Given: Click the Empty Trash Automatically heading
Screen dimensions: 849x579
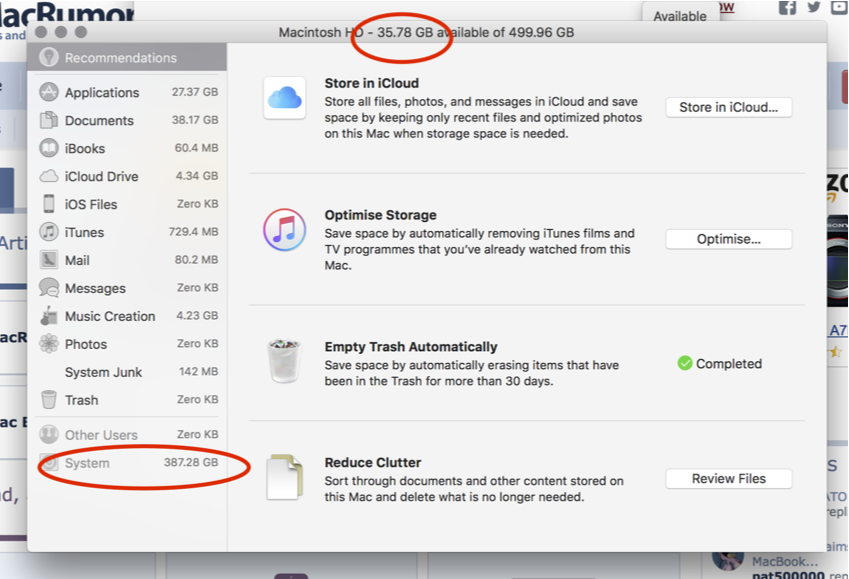Looking at the screenshot, I should click(410, 347).
